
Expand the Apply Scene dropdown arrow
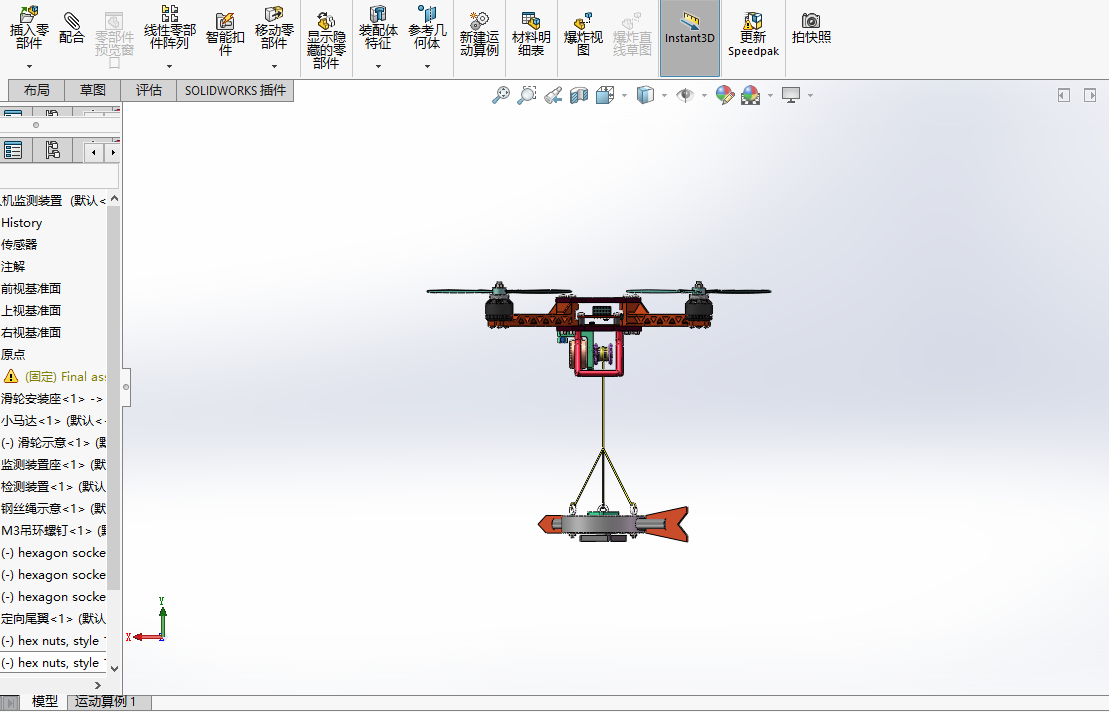[770, 95]
